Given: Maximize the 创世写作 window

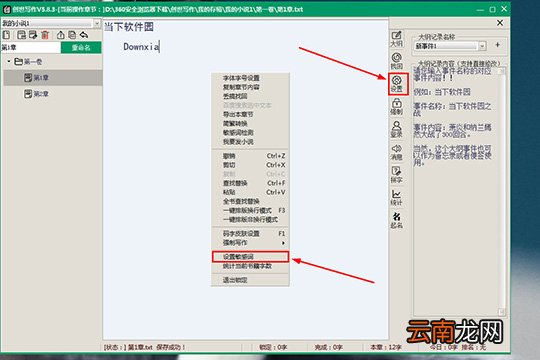Looking at the screenshot, I should (492, 9).
